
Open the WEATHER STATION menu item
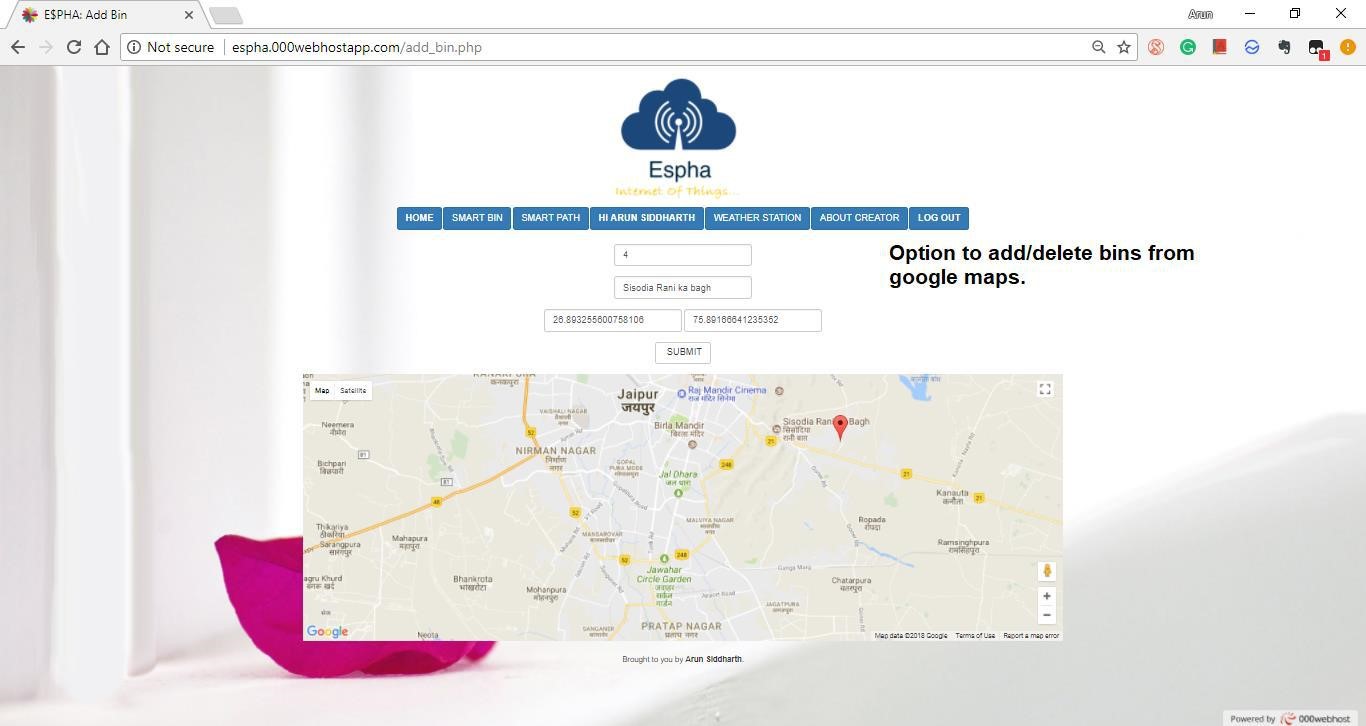pyautogui.click(x=757, y=218)
